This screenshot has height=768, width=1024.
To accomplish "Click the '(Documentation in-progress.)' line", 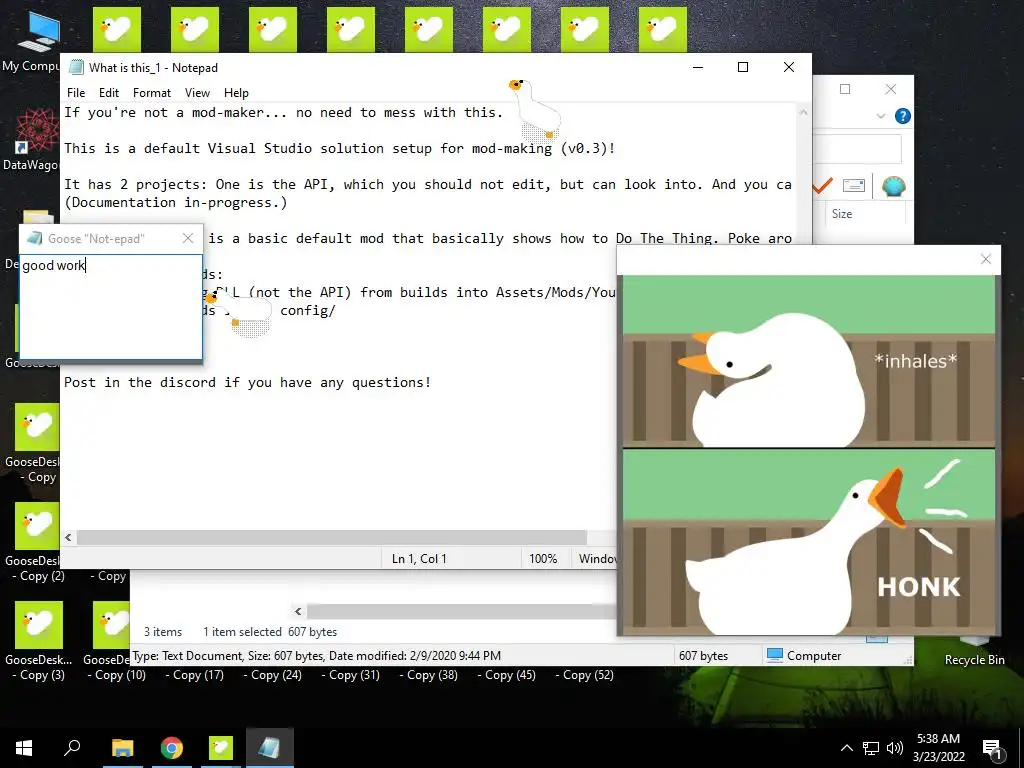I will point(176,202).
